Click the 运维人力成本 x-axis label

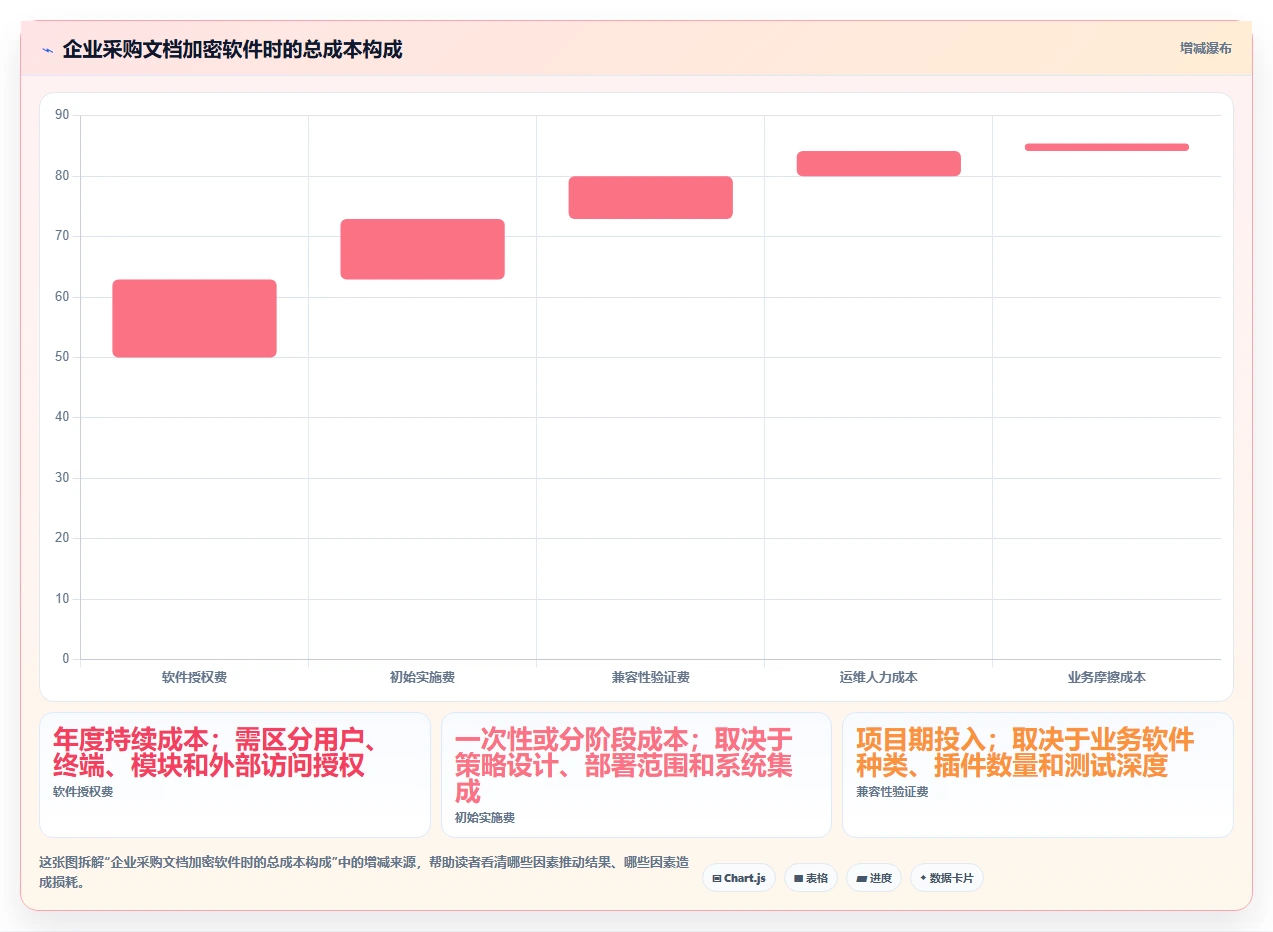[878, 678]
